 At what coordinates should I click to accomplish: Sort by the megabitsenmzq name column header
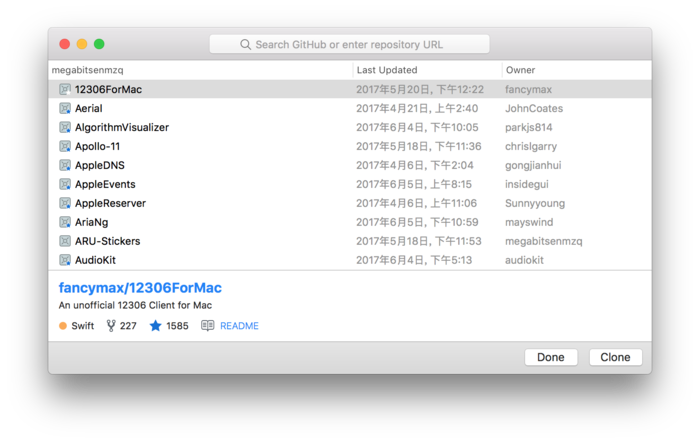(200, 70)
